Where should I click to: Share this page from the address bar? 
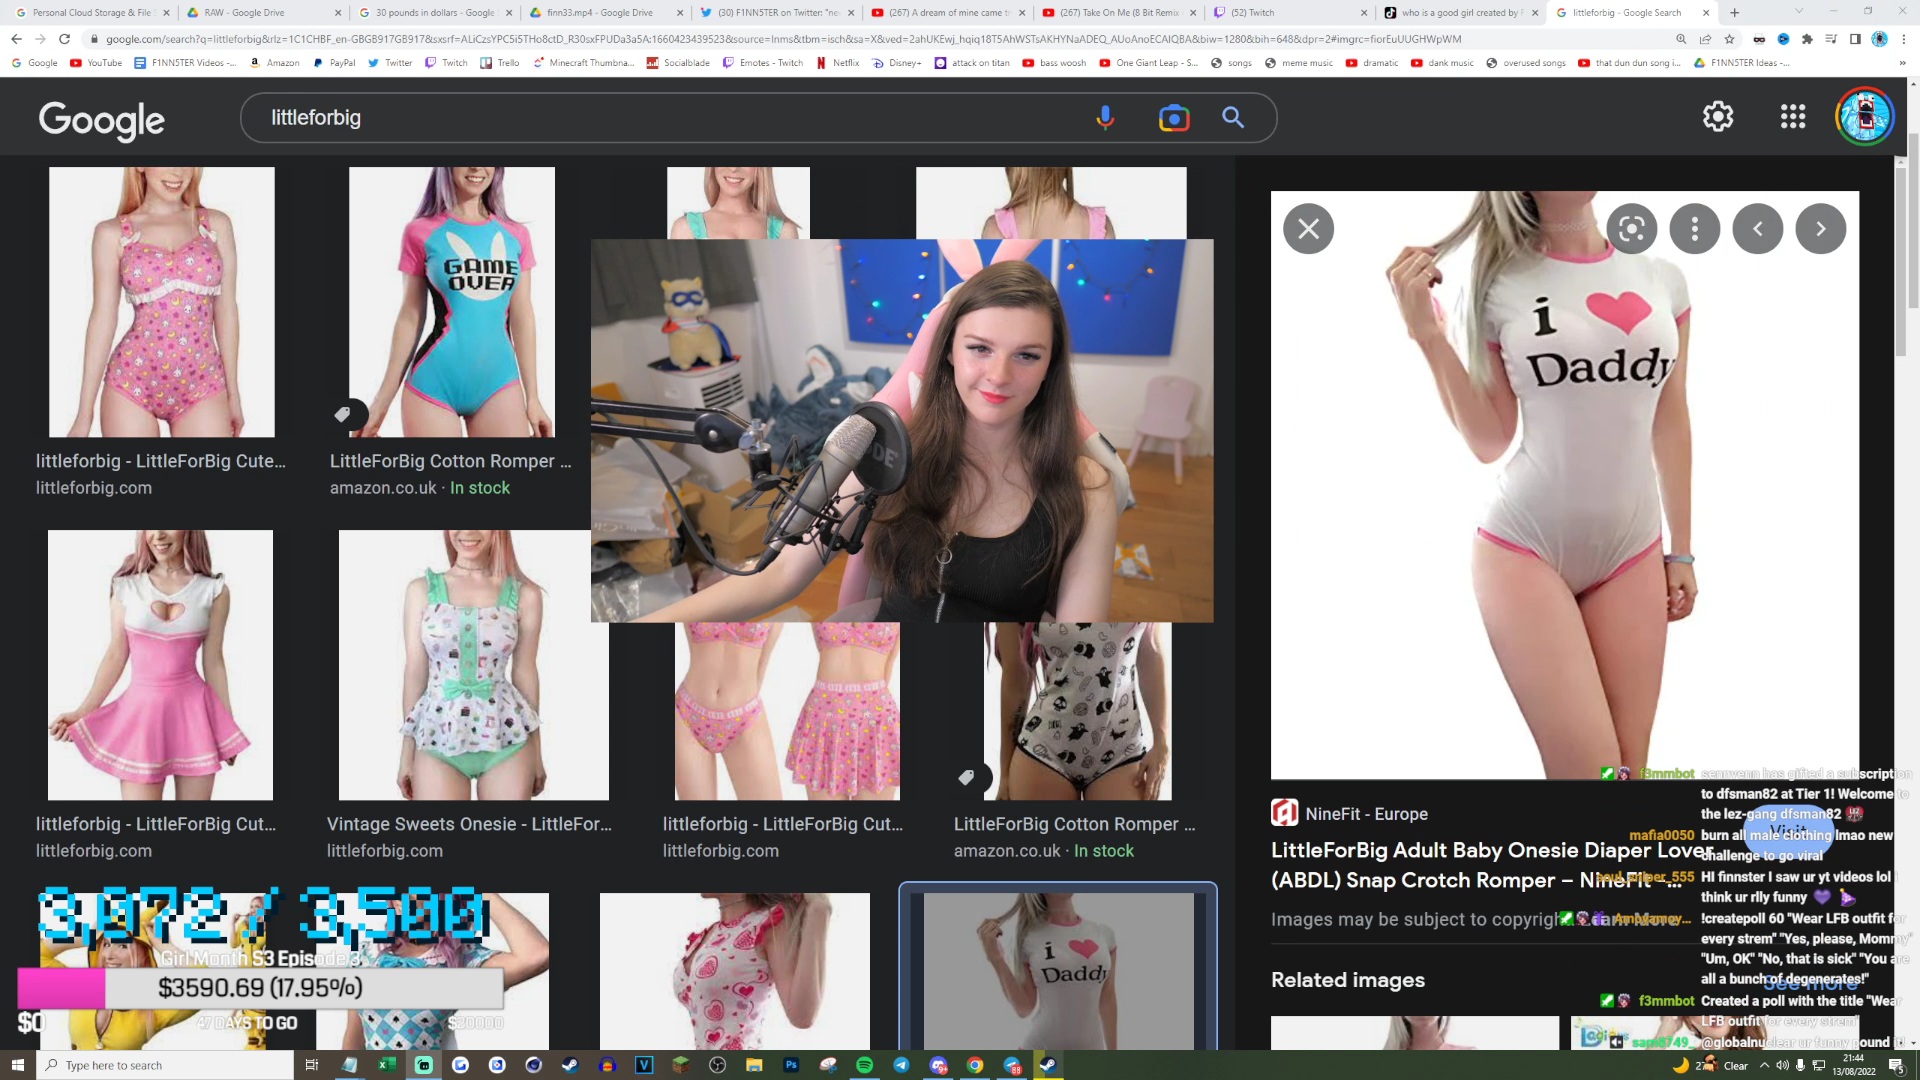click(x=1705, y=39)
